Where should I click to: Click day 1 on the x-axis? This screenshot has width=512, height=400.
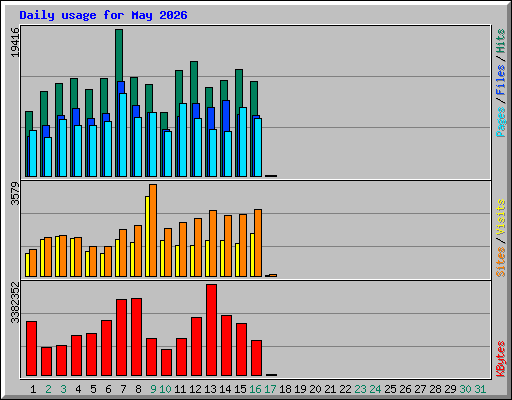point(33,389)
